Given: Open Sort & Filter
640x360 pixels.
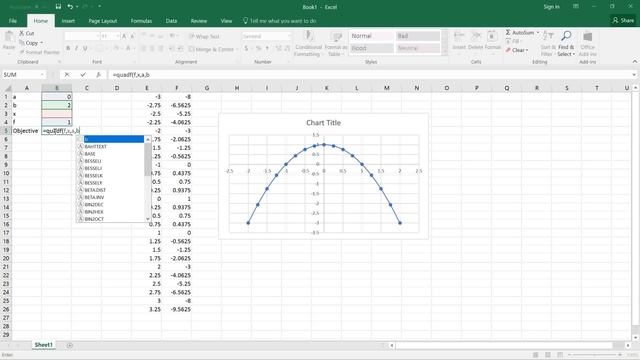Looking at the screenshot, I should point(548,44).
